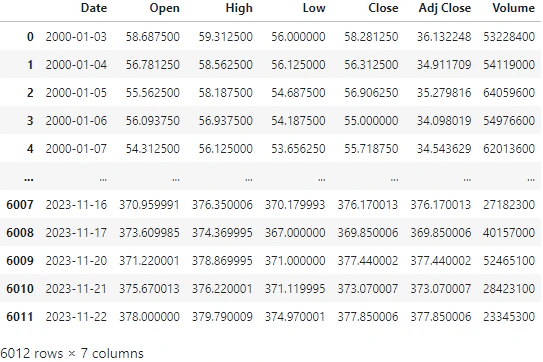Select row index 2

30,93
